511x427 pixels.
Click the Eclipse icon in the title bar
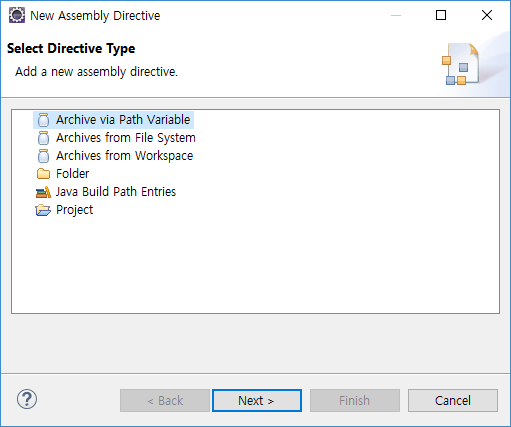coord(17,15)
